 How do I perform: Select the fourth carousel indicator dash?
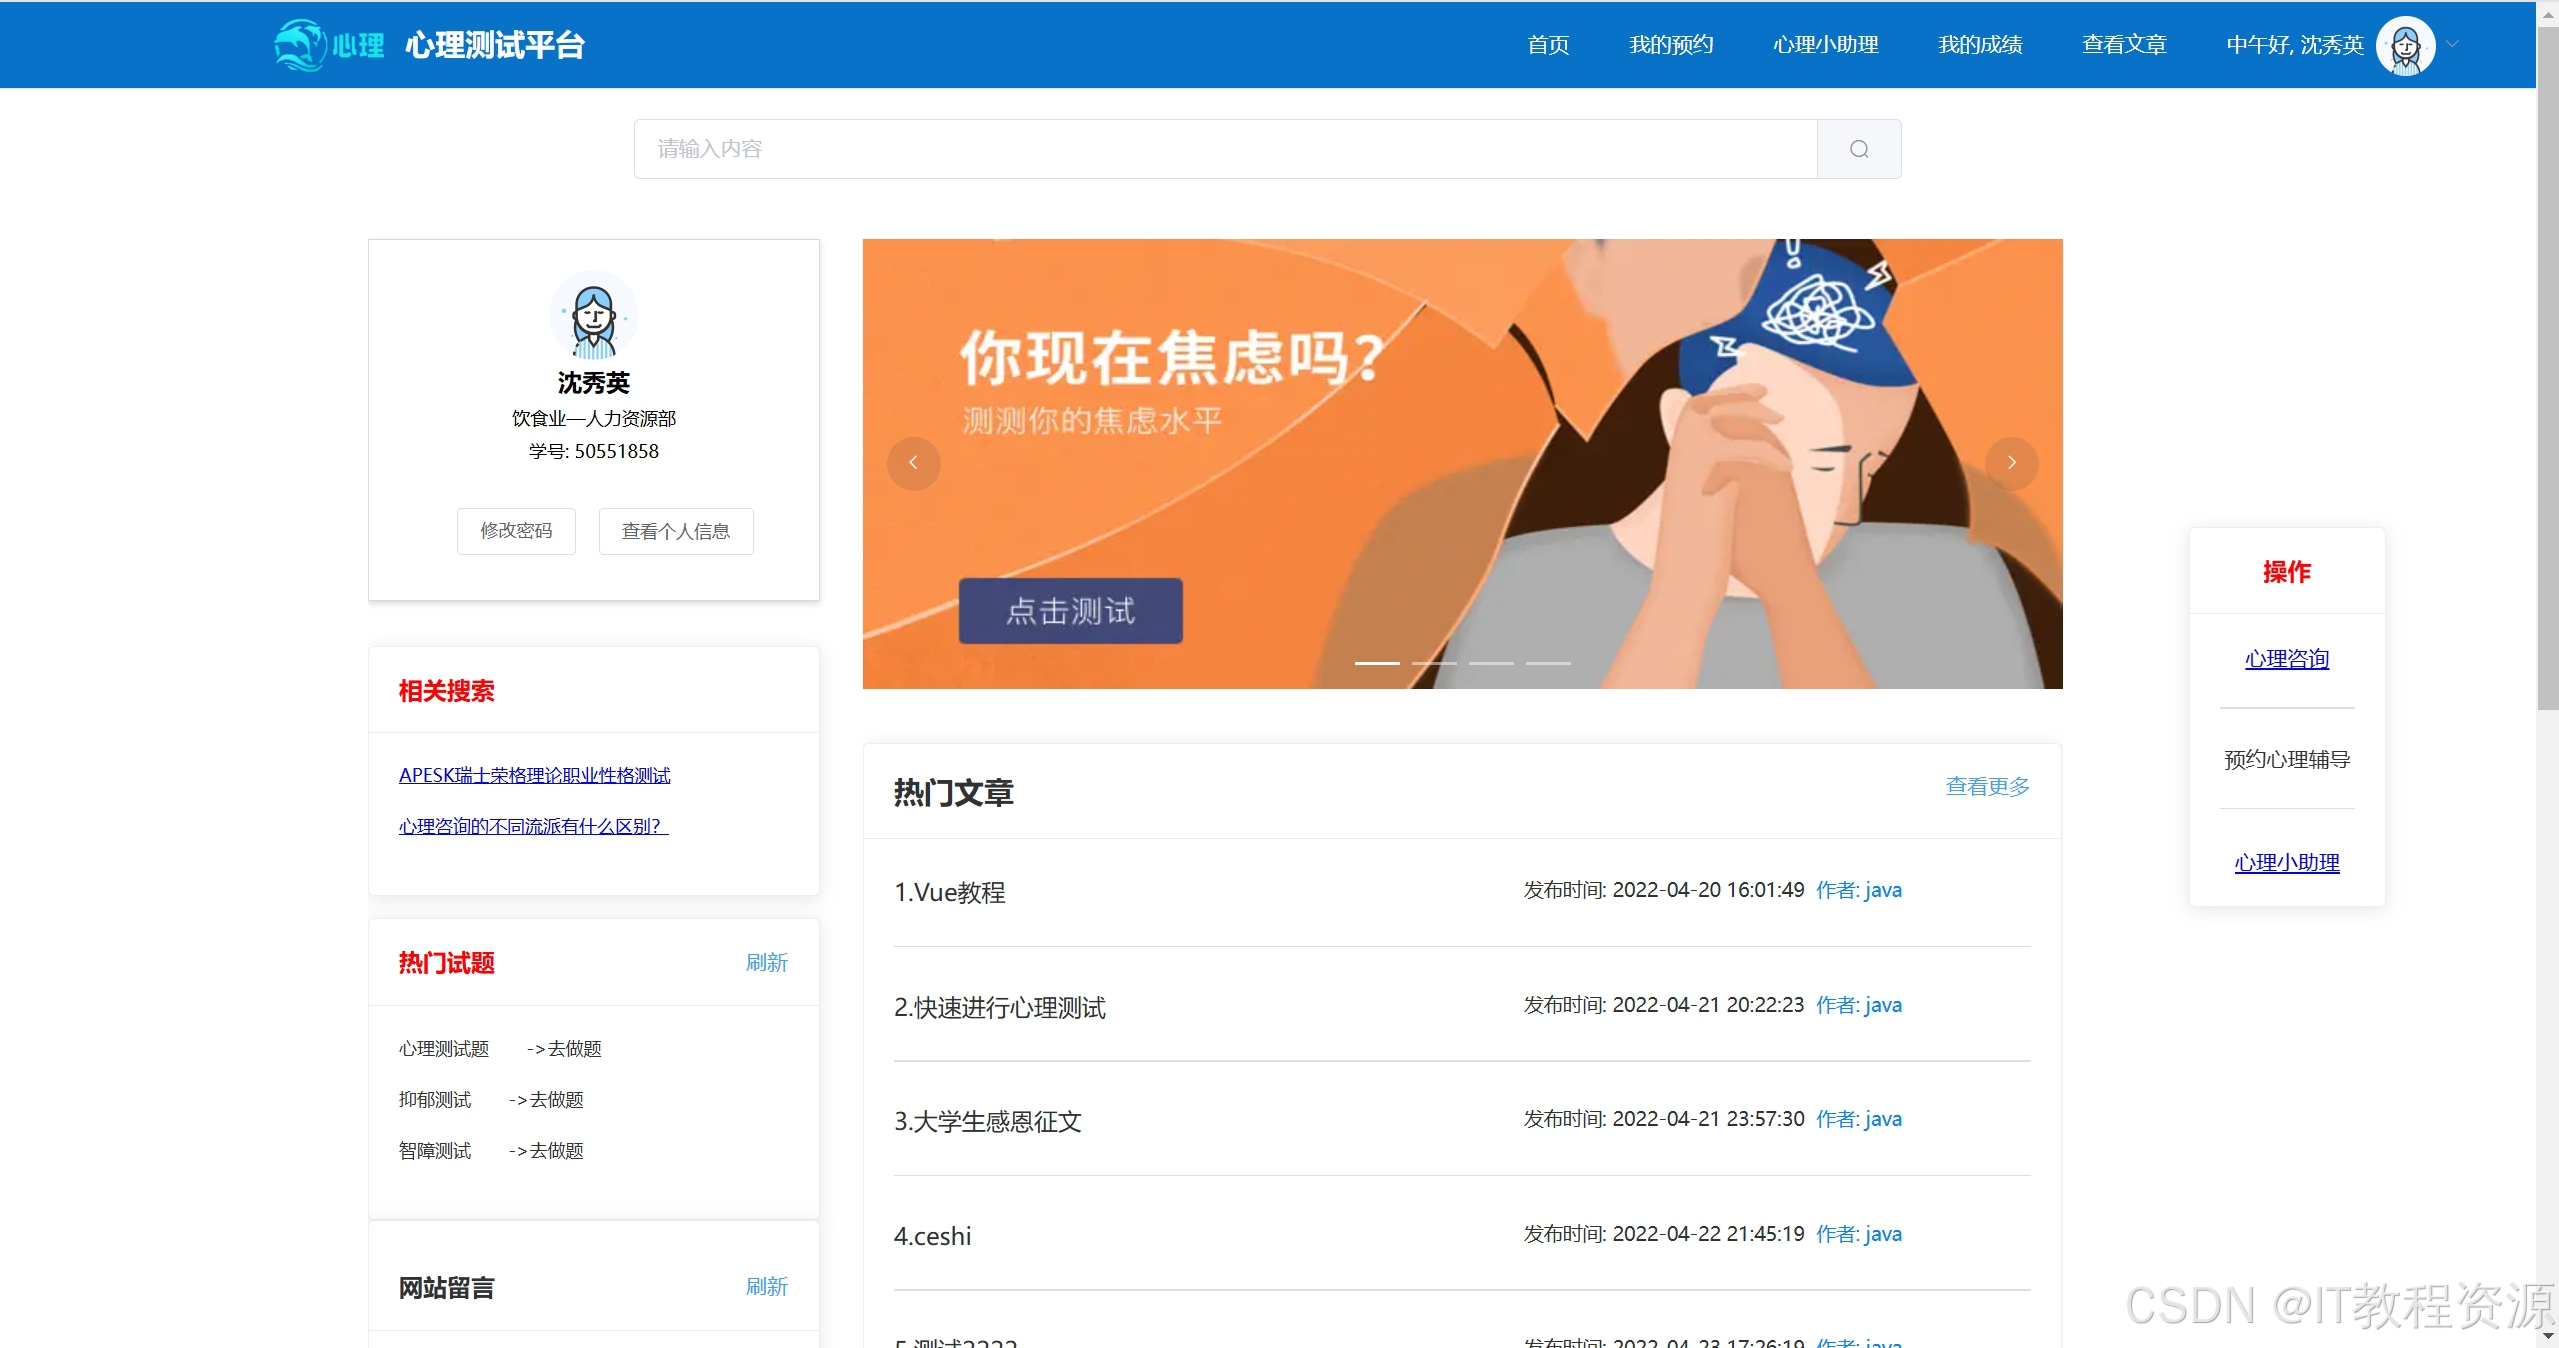pos(1548,663)
